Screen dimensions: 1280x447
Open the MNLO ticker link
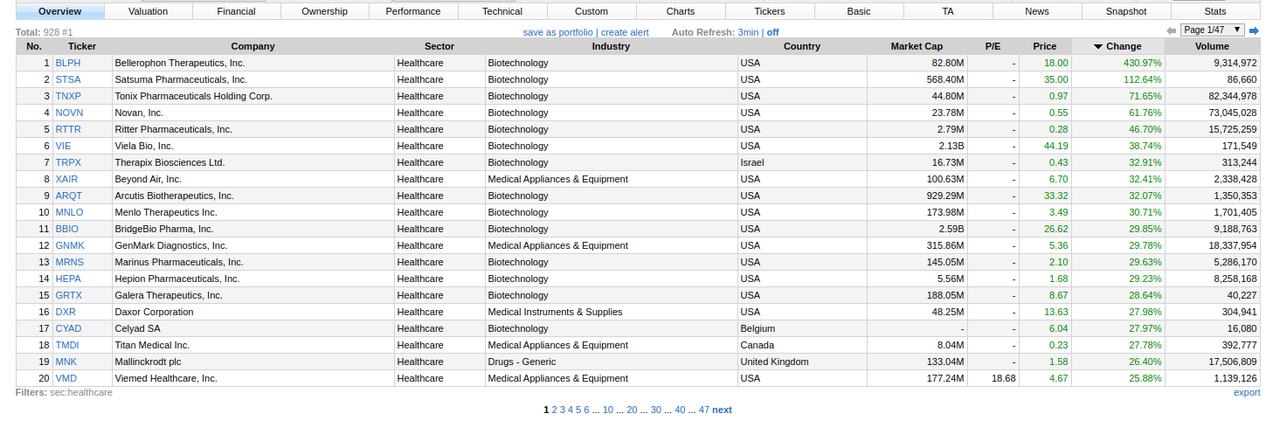point(69,212)
